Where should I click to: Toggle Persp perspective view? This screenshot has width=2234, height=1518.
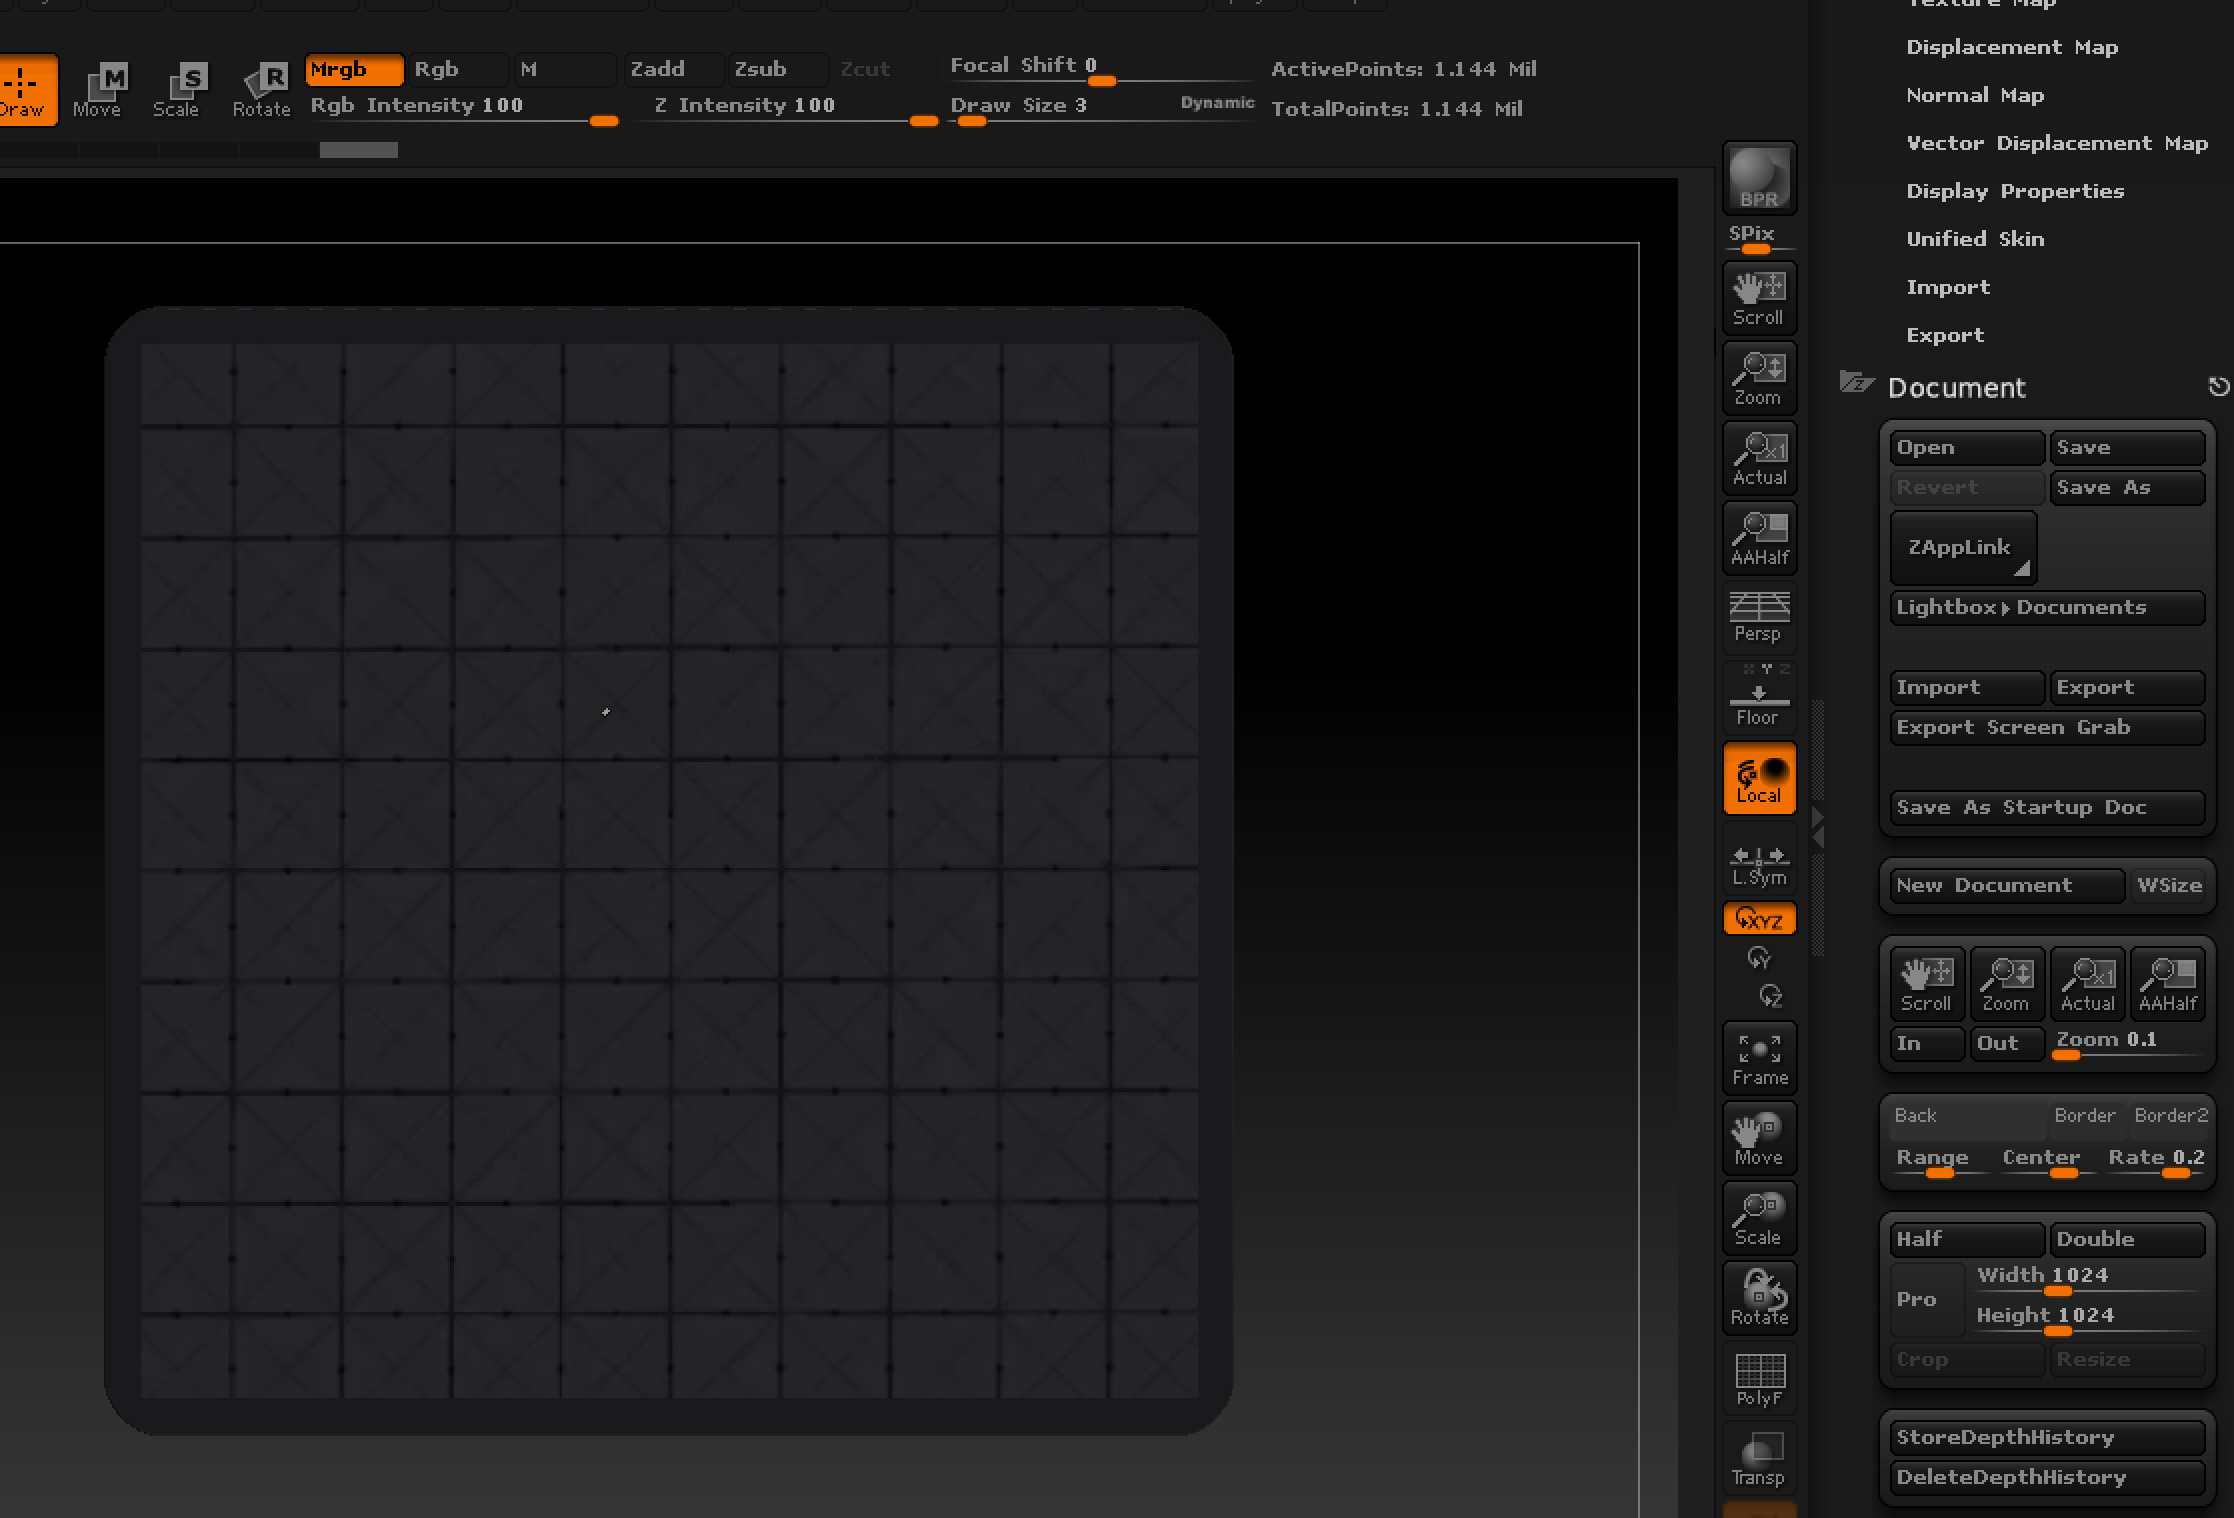click(1759, 616)
